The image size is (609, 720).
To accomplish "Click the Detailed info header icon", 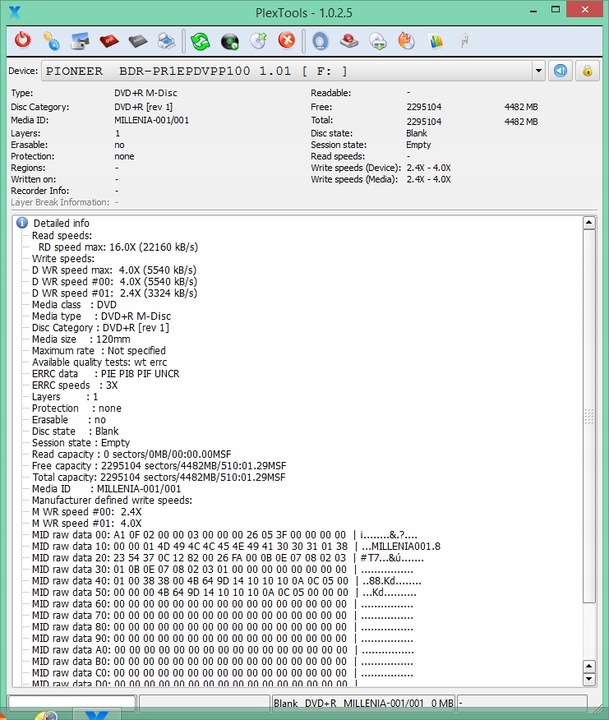I will [22, 223].
